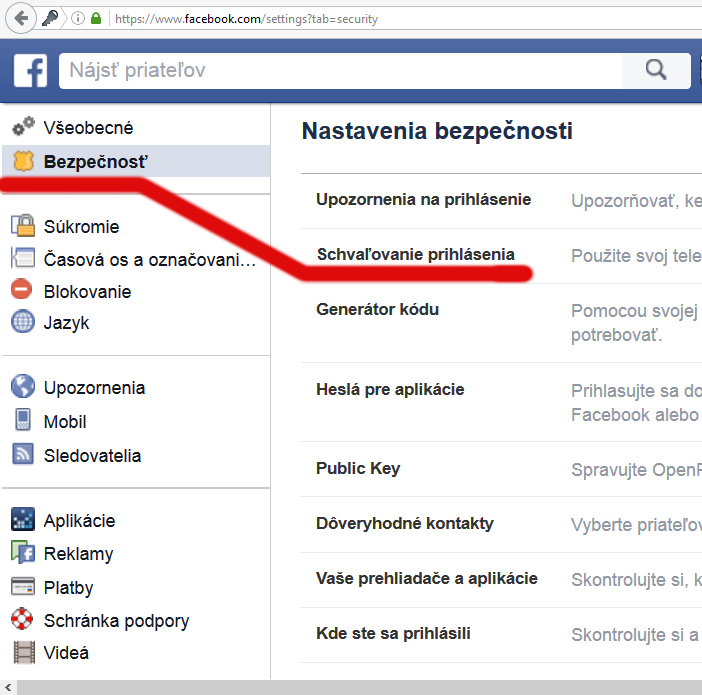Click the green padlock site security icon
The height and width of the screenshot is (695, 702).
click(96, 18)
